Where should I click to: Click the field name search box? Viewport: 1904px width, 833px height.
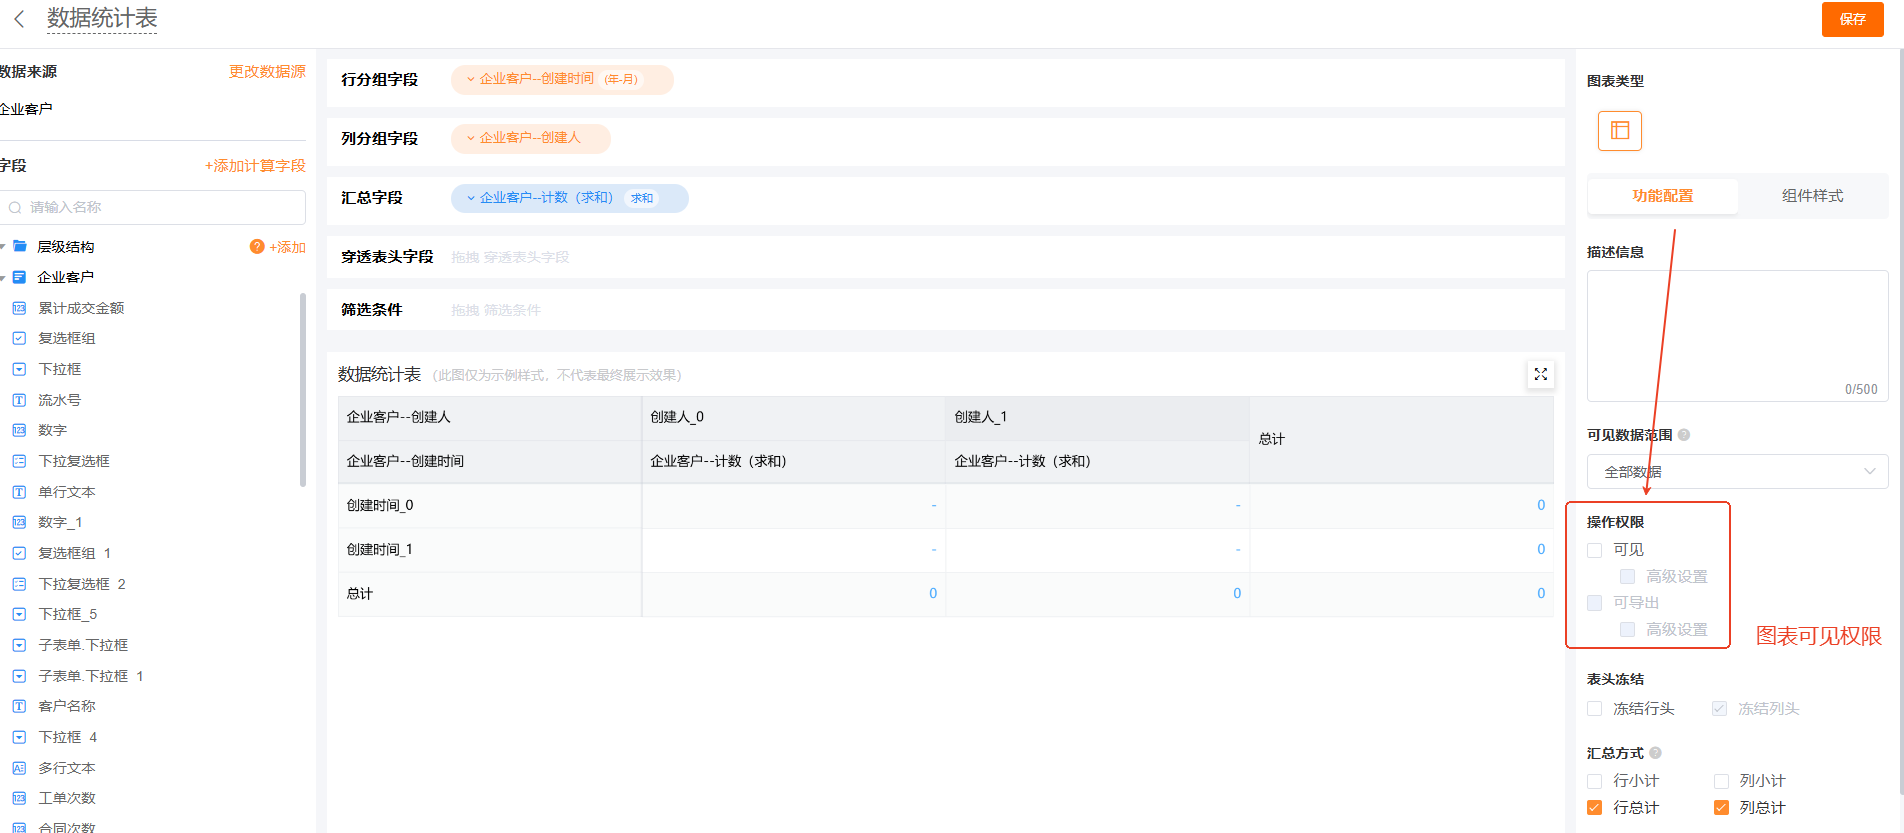click(155, 207)
